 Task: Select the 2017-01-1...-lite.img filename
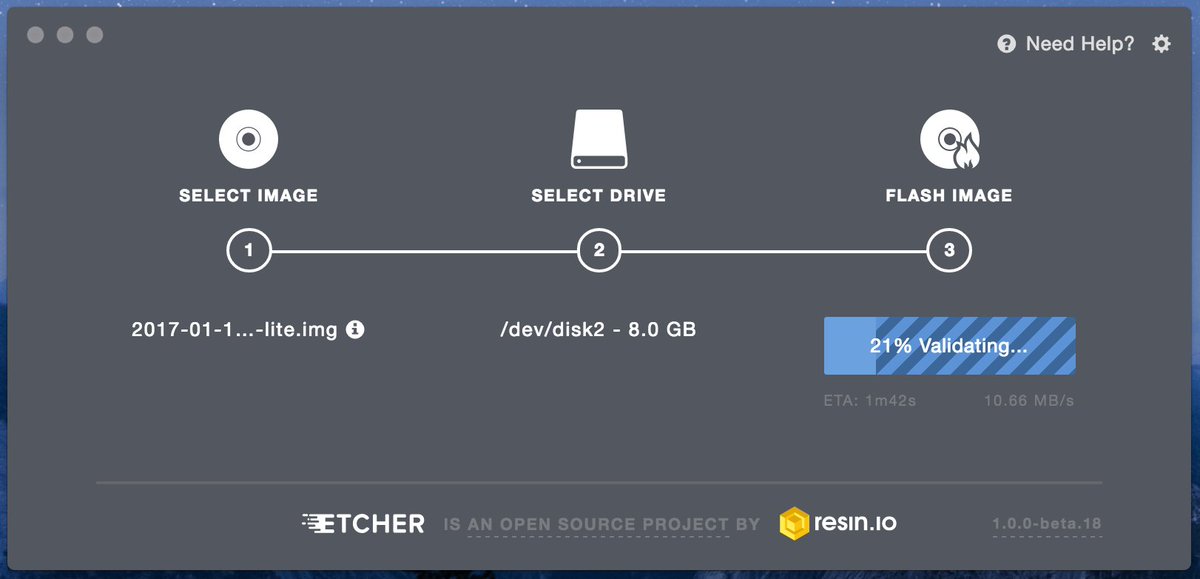coord(237,329)
